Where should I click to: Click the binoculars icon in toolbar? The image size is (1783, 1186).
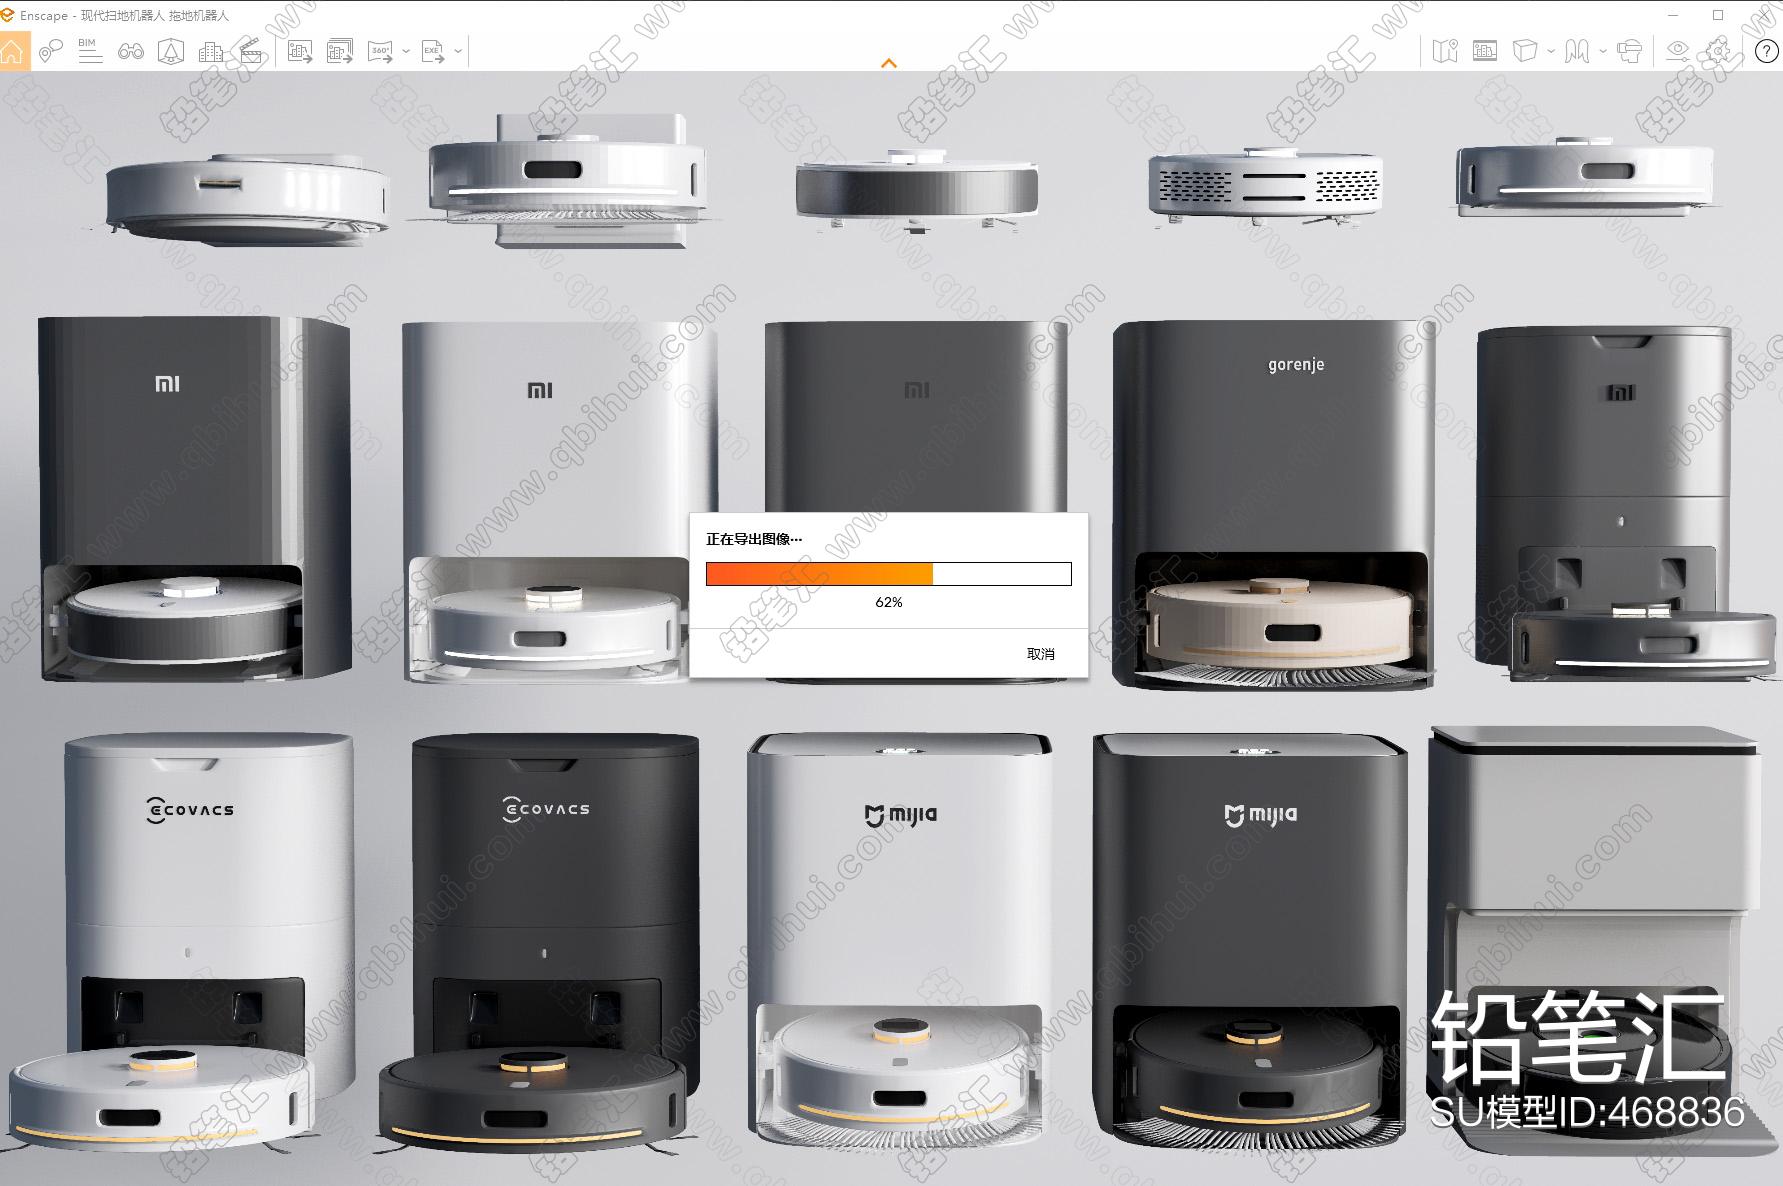[x=130, y=51]
